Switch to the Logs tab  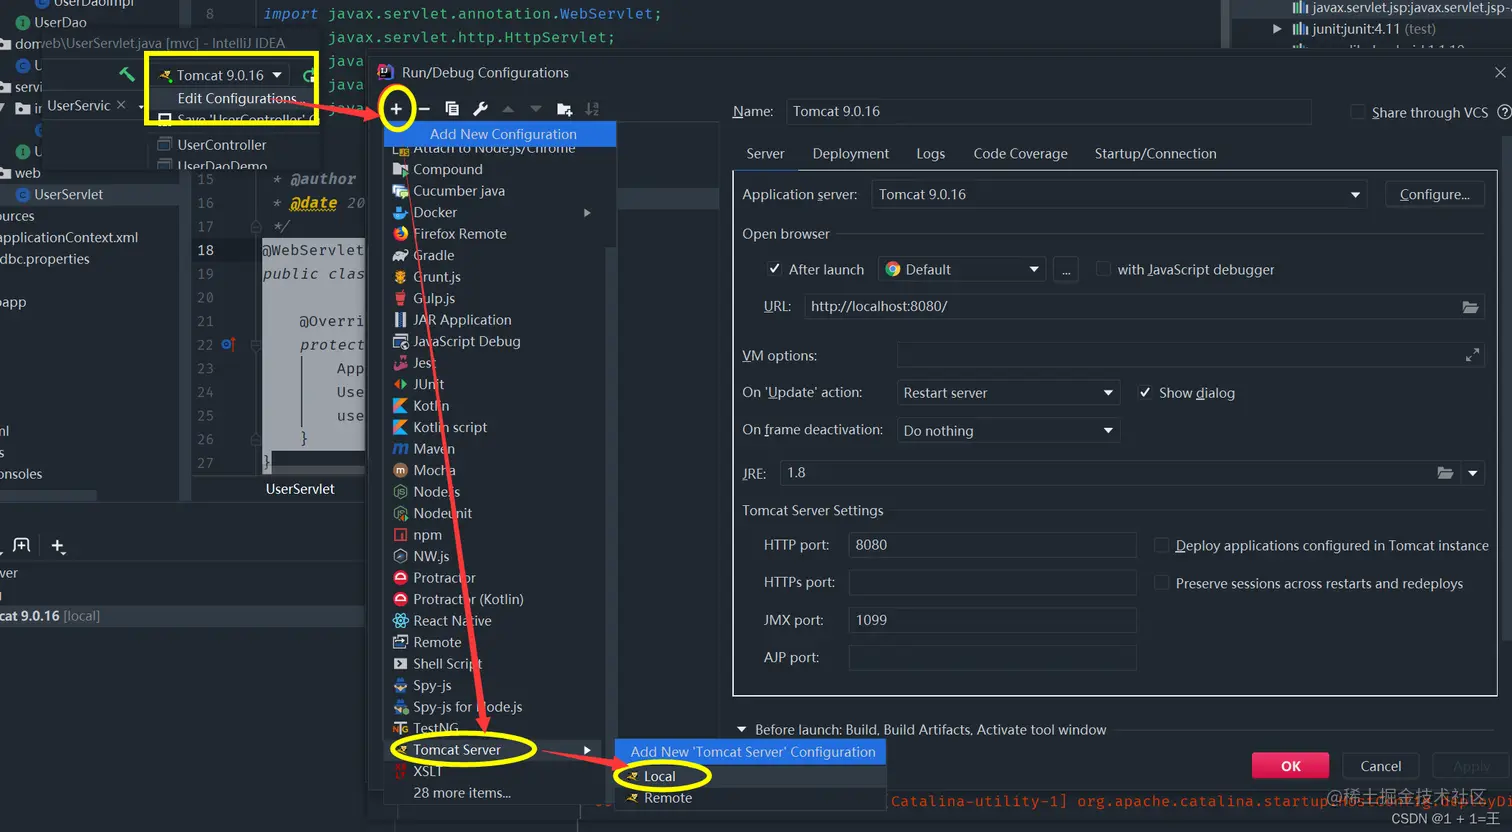pos(930,154)
